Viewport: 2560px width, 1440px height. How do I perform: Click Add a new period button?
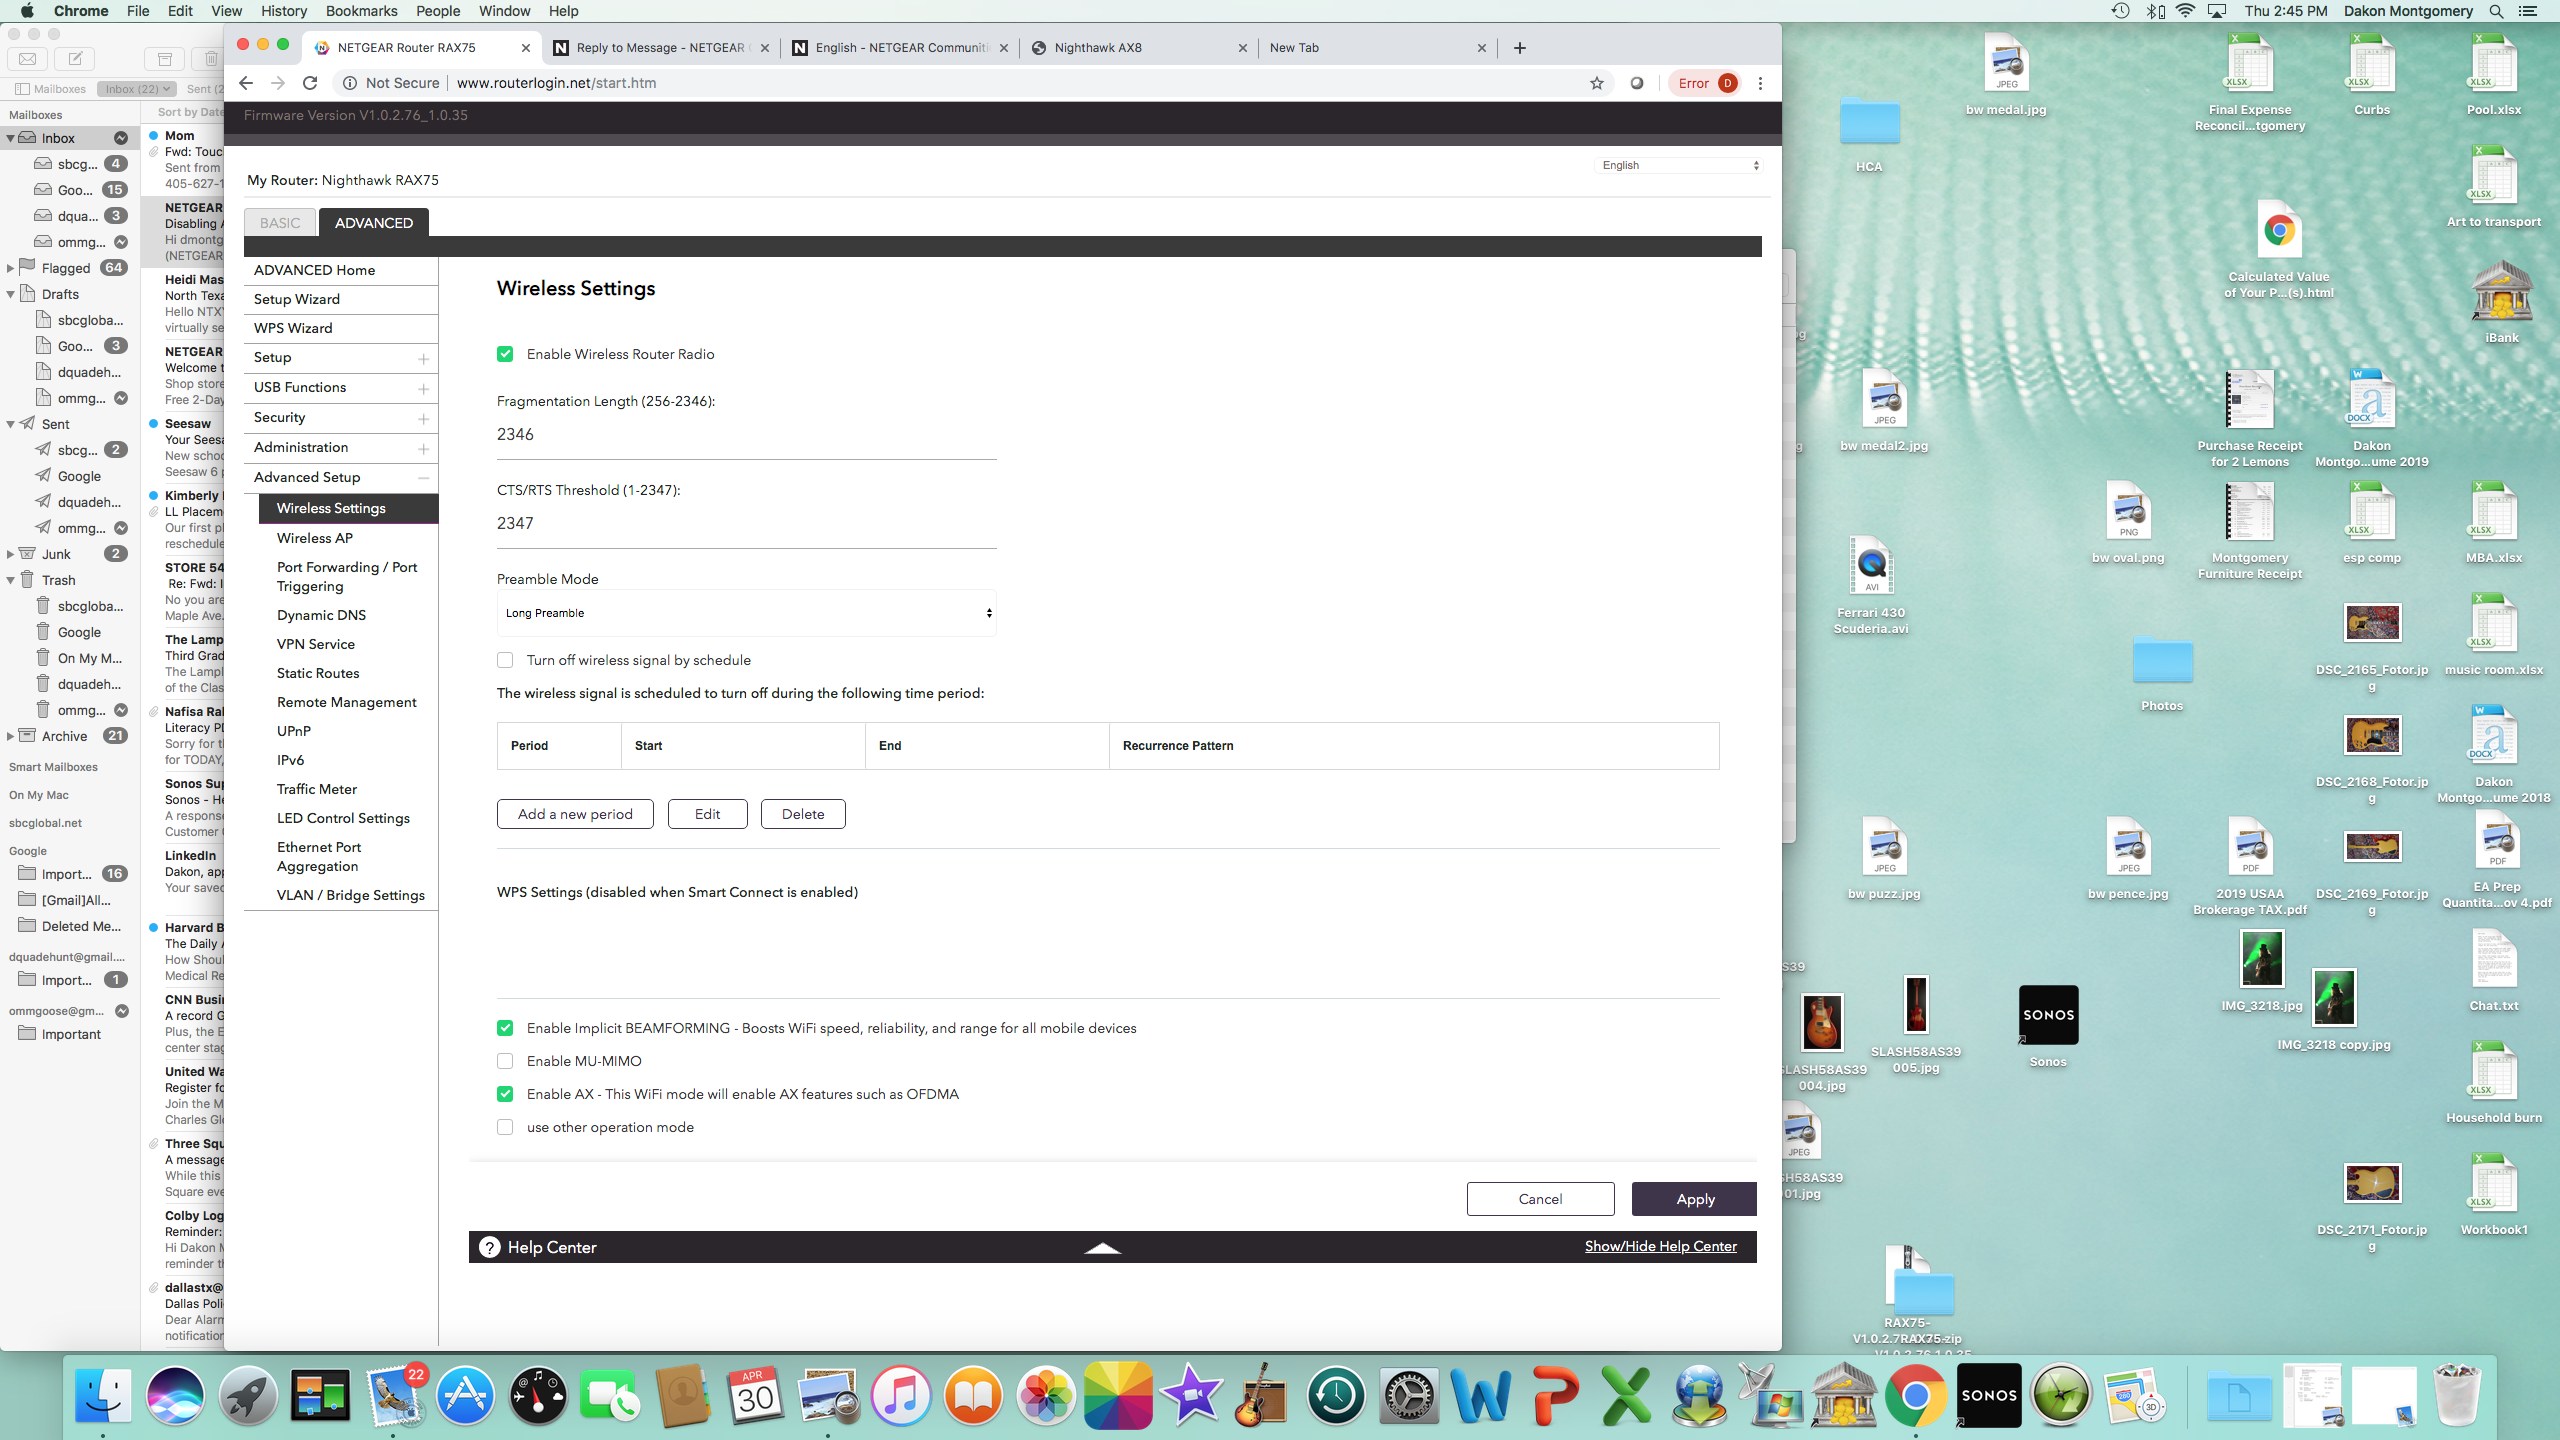[x=575, y=814]
